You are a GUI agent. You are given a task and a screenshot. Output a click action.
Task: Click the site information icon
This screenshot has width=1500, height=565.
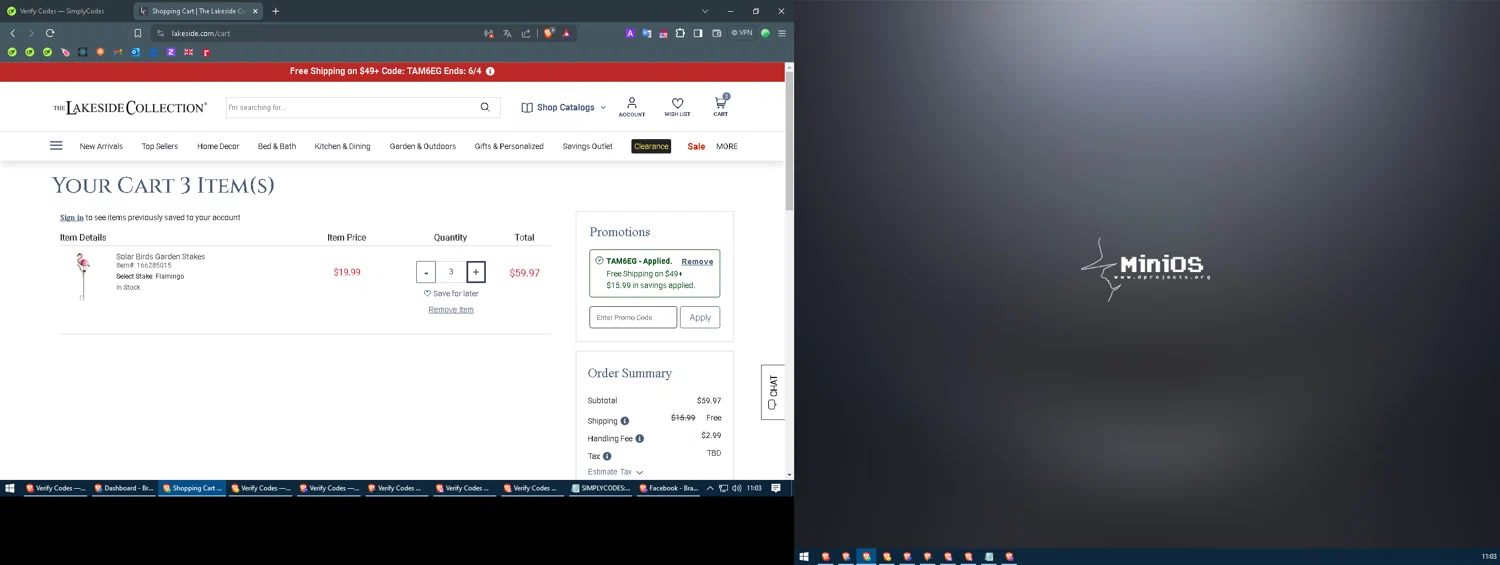coord(160,33)
